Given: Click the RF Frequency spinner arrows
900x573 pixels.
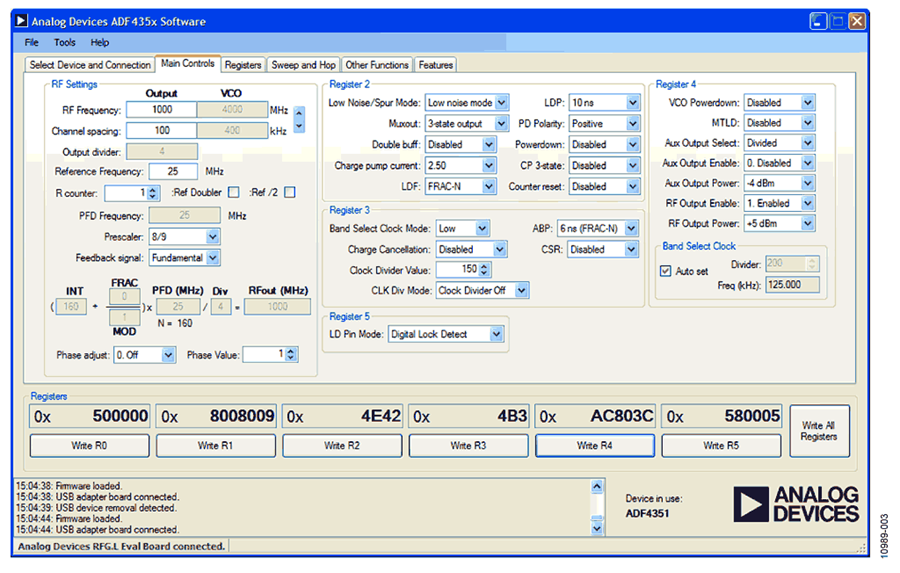Looking at the screenshot, I should coord(298,120).
